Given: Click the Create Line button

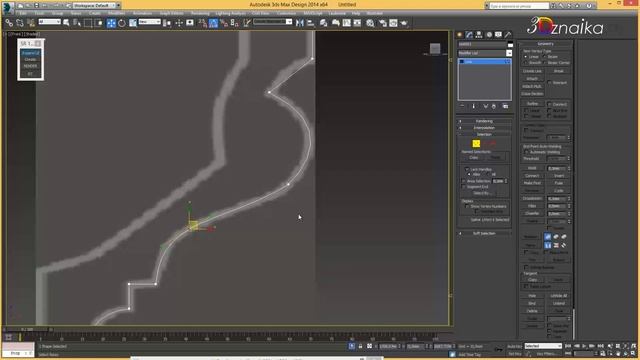Looking at the screenshot, I should (x=532, y=71).
